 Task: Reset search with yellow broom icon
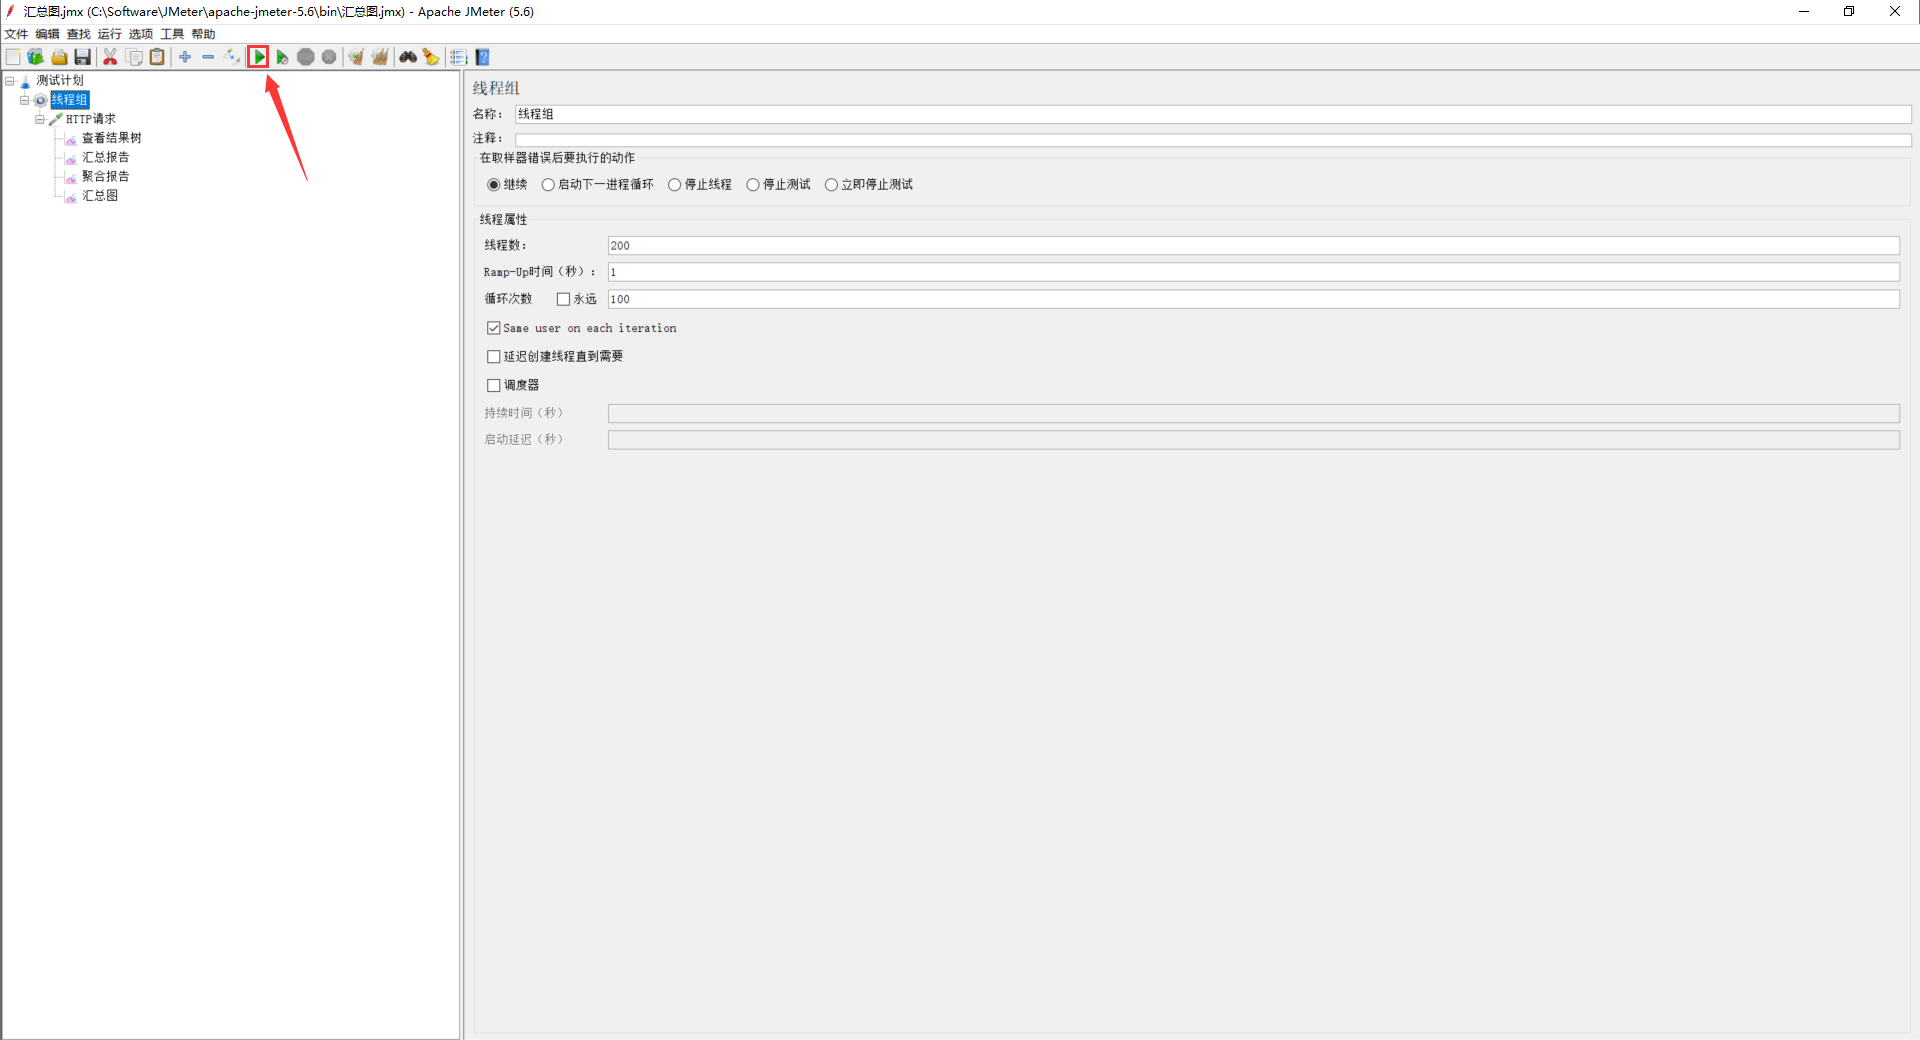(x=431, y=57)
